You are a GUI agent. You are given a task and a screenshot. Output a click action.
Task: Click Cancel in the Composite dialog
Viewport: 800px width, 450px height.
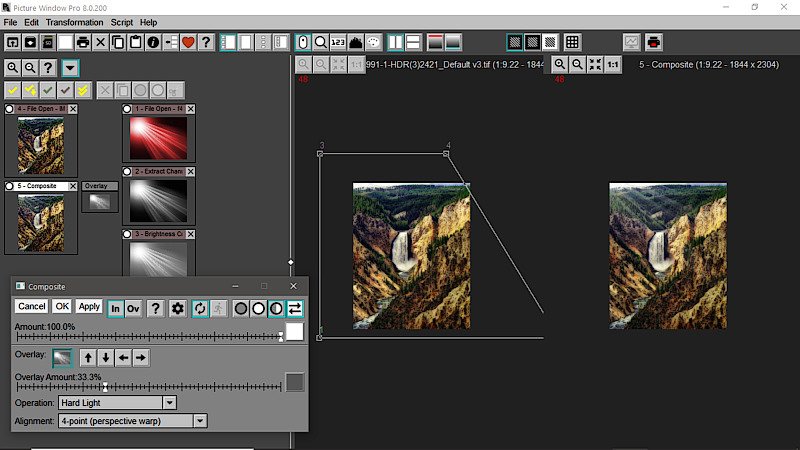31,307
